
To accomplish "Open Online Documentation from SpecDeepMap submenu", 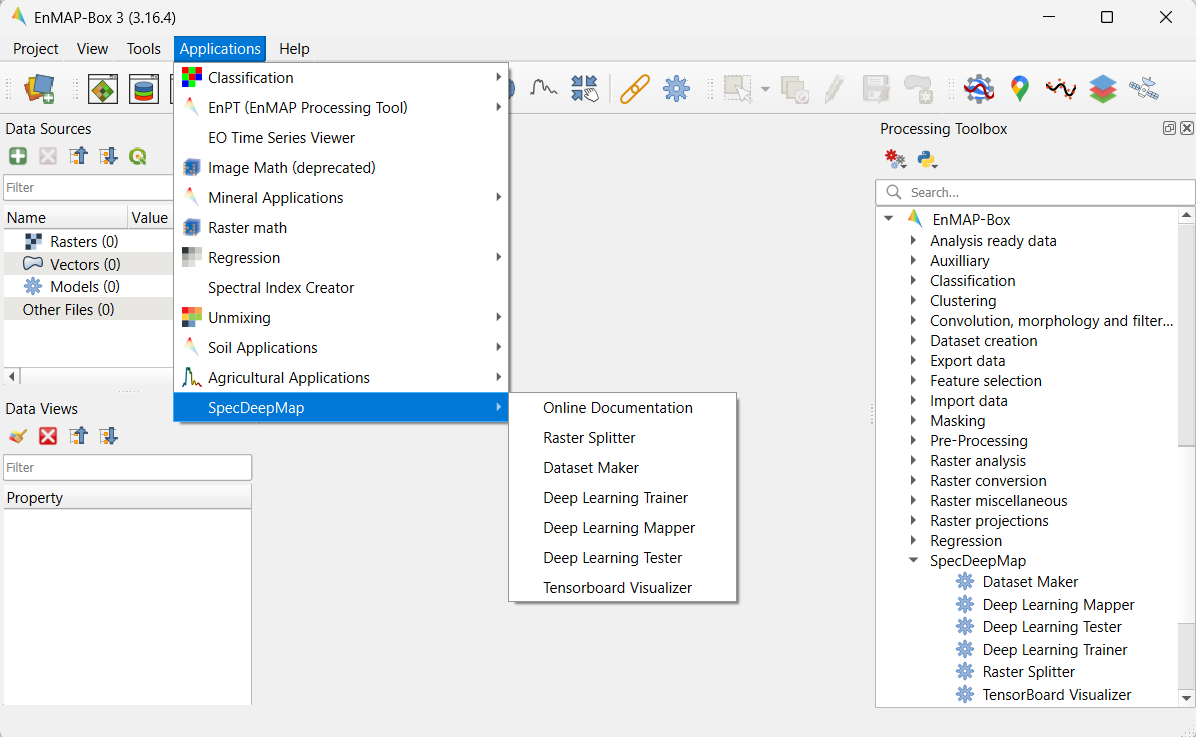I will tap(622, 408).
